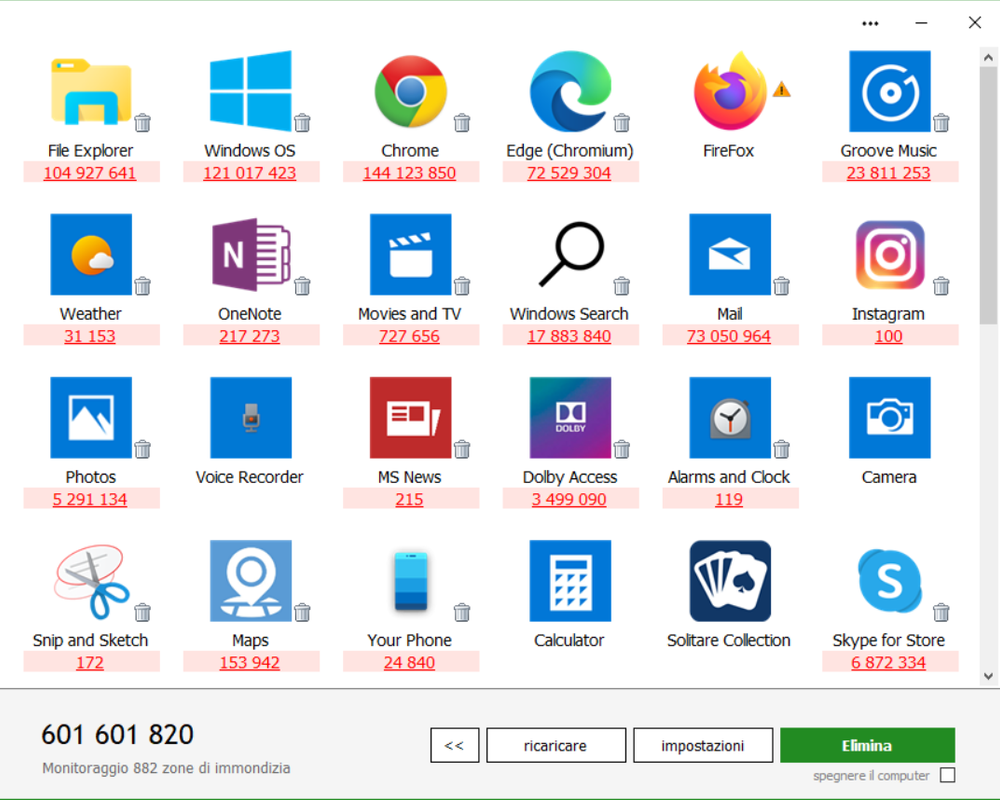Select the MS News icon
1000x800 pixels.
point(411,418)
